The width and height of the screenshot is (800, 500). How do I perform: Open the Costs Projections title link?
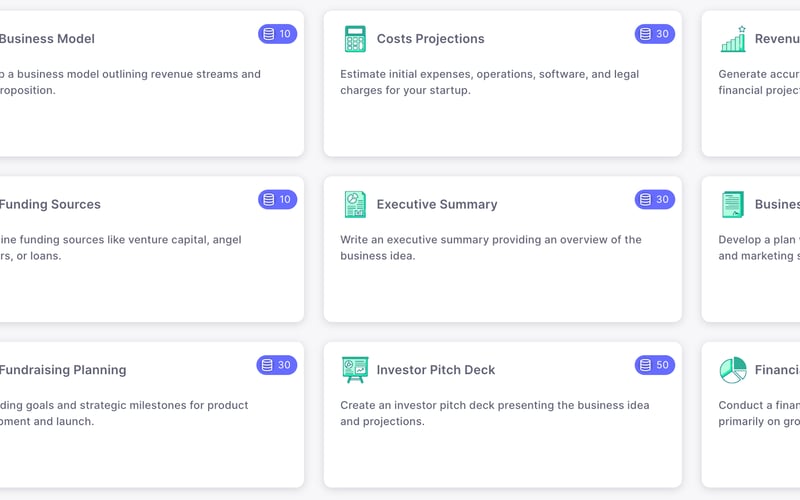(x=430, y=39)
